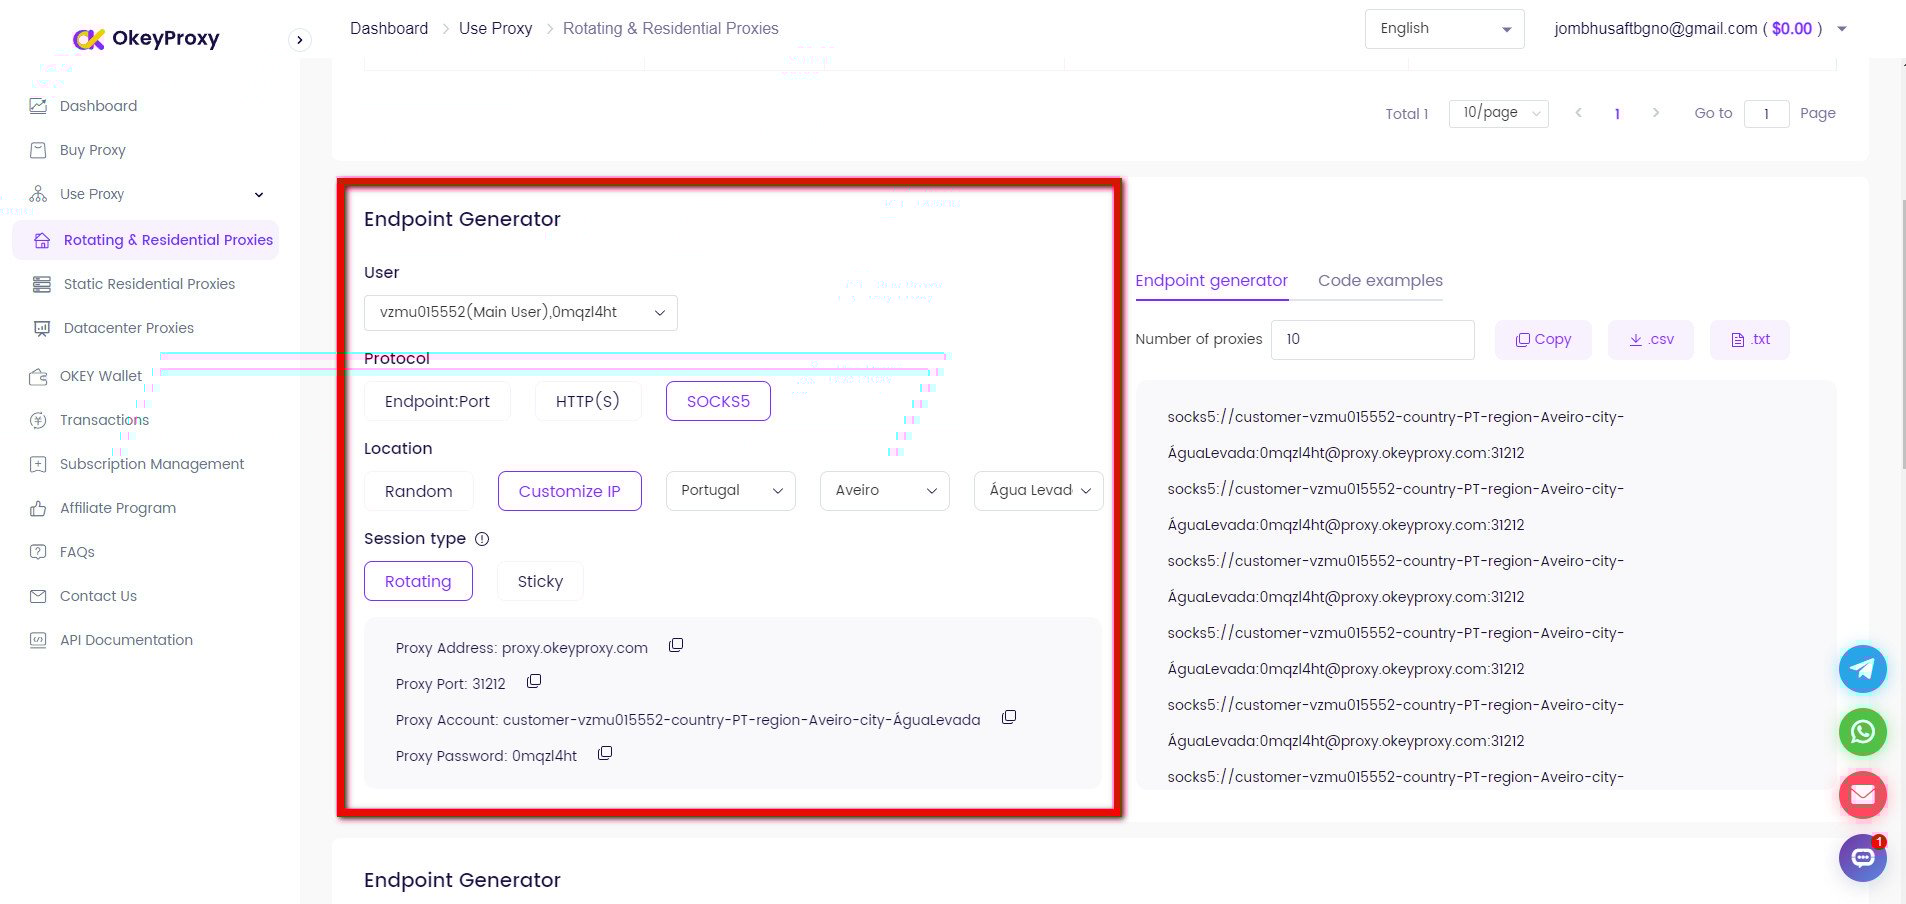Click the red email floating icon
This screenshot has height=904, width=1906.
point(1862,795)
